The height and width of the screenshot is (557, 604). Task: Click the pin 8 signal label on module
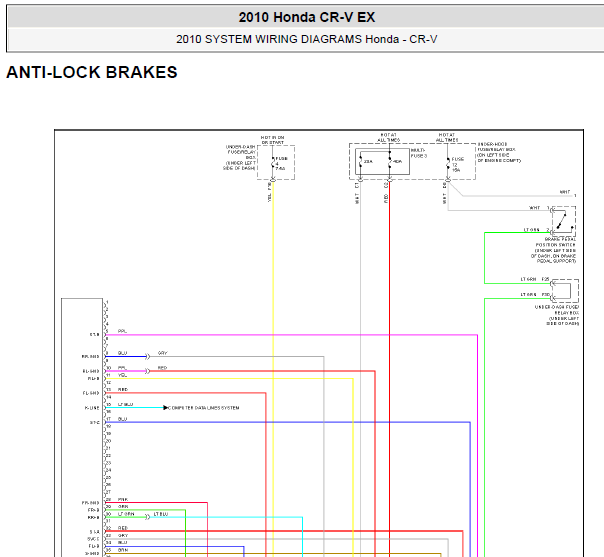pyautogui.click(x=91, y=357)
